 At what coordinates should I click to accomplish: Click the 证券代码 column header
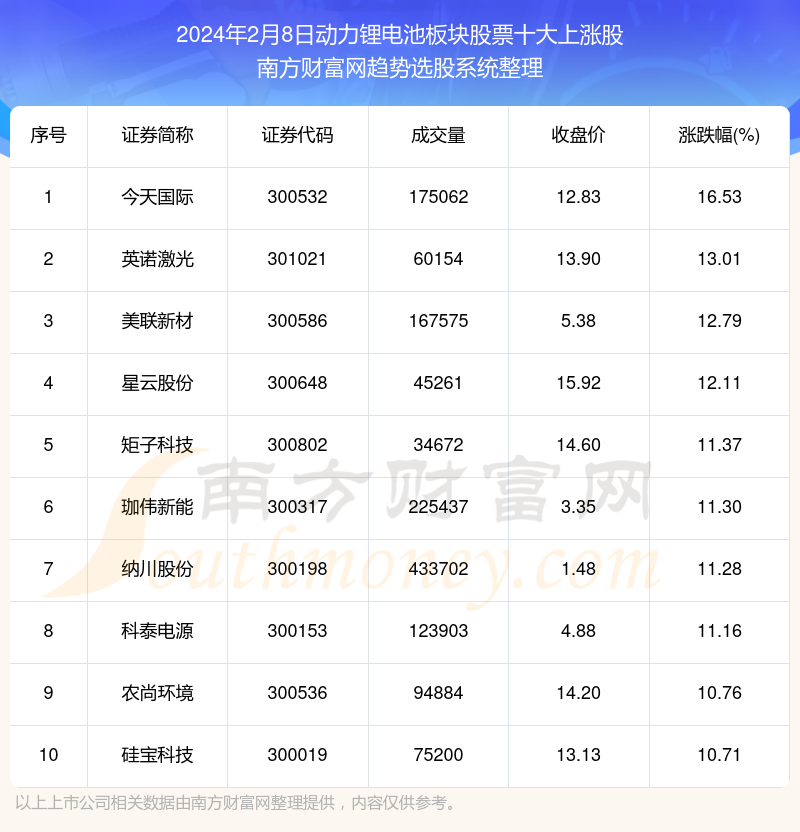click(x=298, y=135)
